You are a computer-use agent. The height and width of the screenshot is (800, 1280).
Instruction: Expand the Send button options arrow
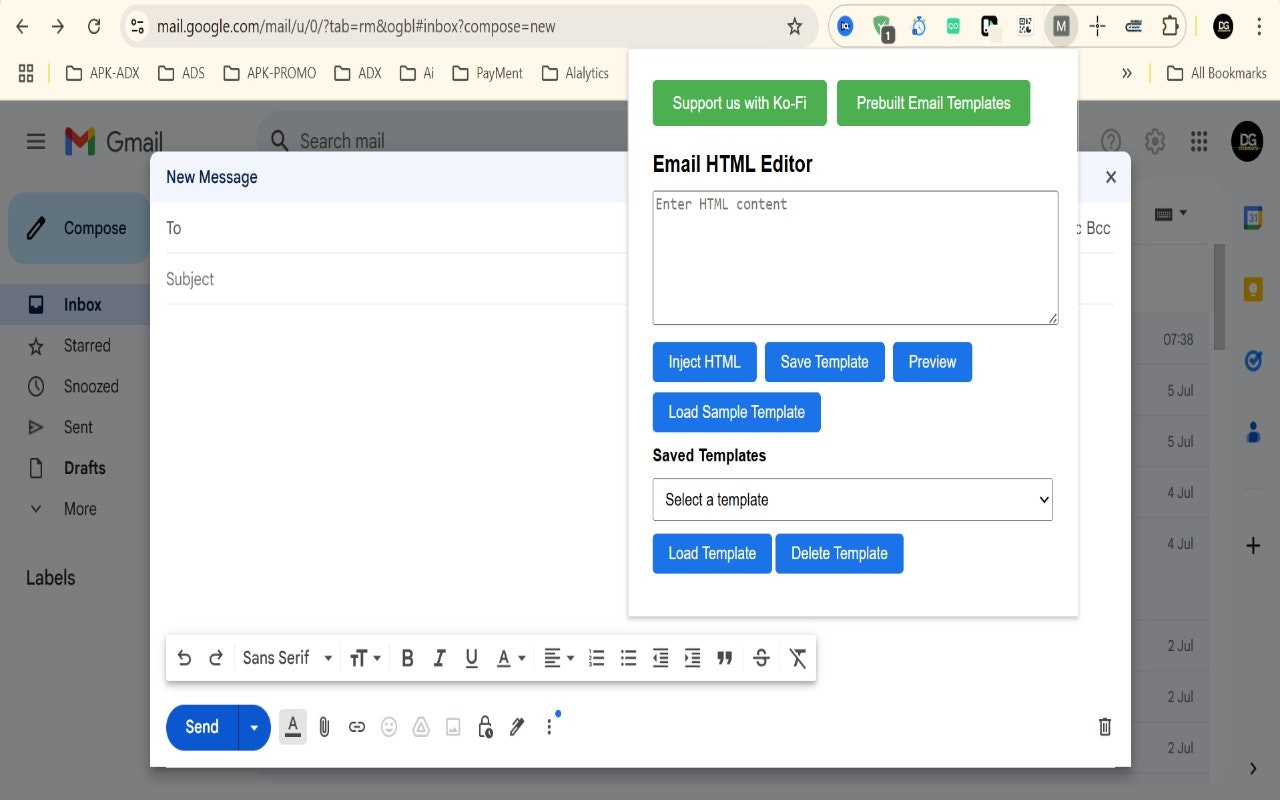[x=253, y=727]
